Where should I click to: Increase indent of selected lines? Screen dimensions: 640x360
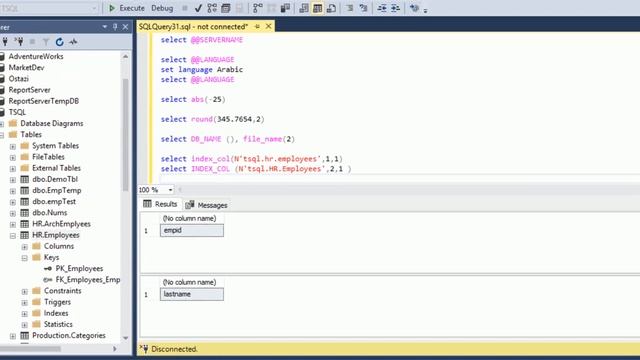click(395, 8)
